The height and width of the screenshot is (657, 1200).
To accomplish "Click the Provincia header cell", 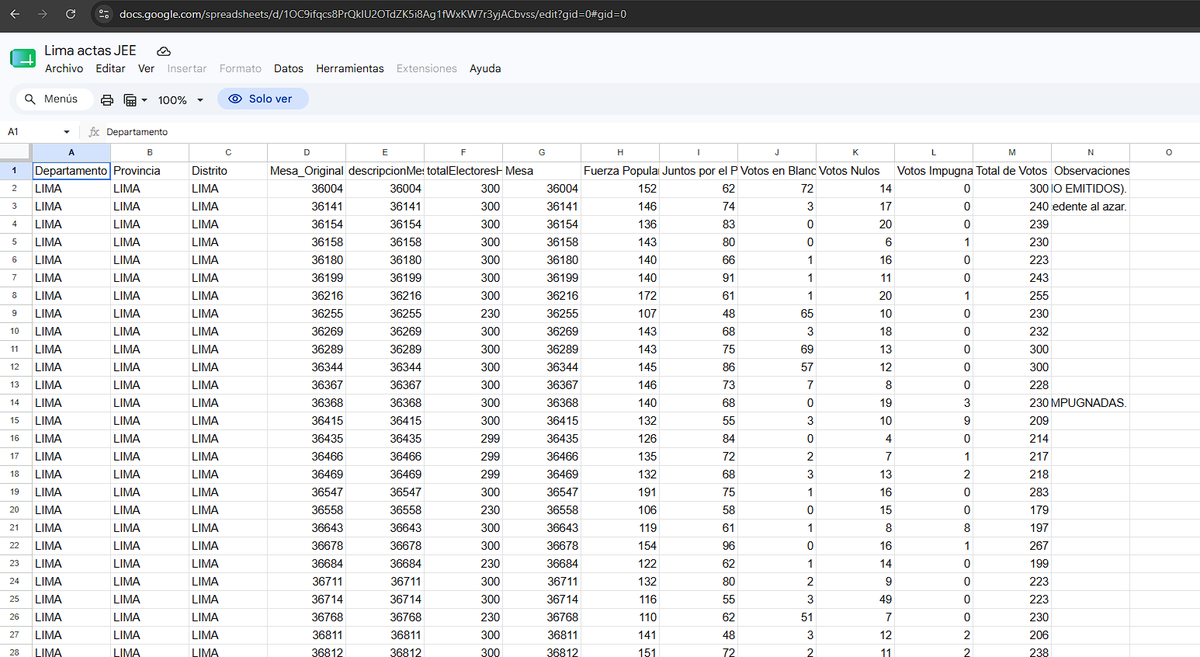I will [x=149, y=171].
